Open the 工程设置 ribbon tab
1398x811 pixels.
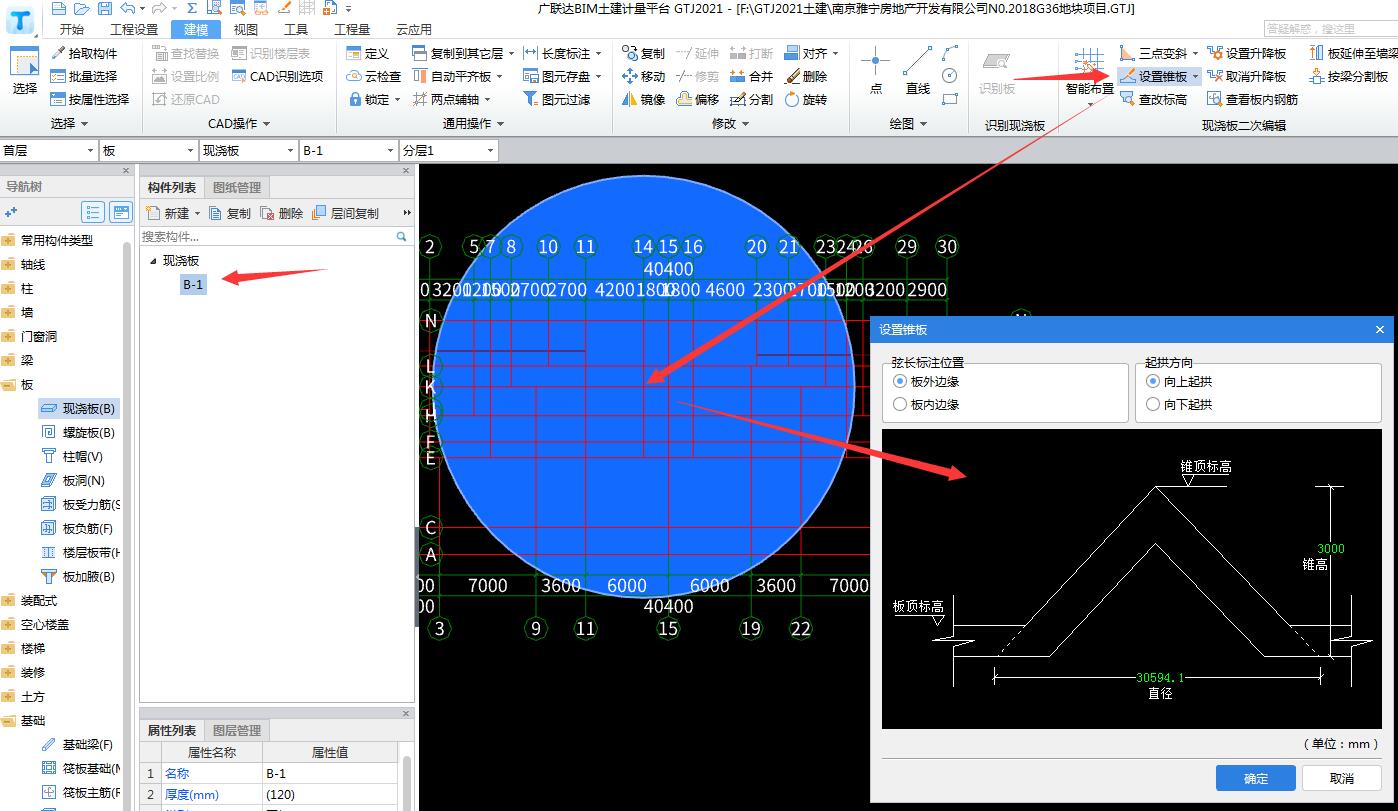coord(133,29)
